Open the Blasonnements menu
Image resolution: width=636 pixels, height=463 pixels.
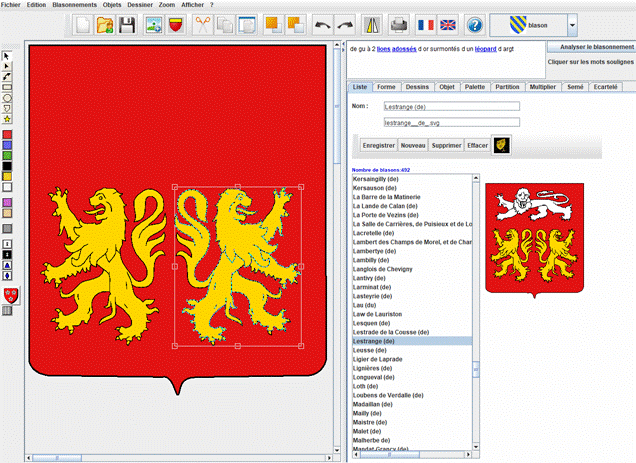(74, 5)
